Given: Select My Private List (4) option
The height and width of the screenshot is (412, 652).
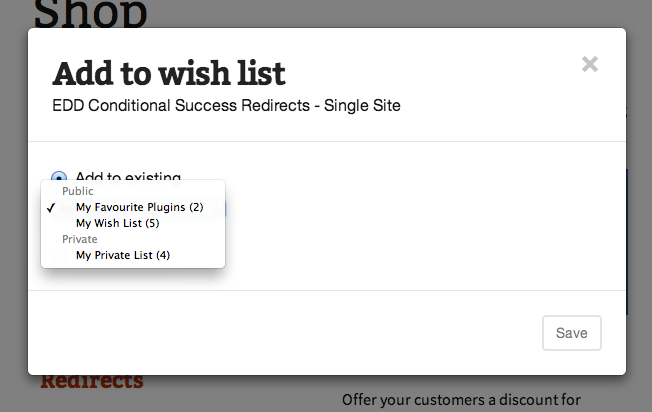Looking at the screenshot, I should (123, 255).
